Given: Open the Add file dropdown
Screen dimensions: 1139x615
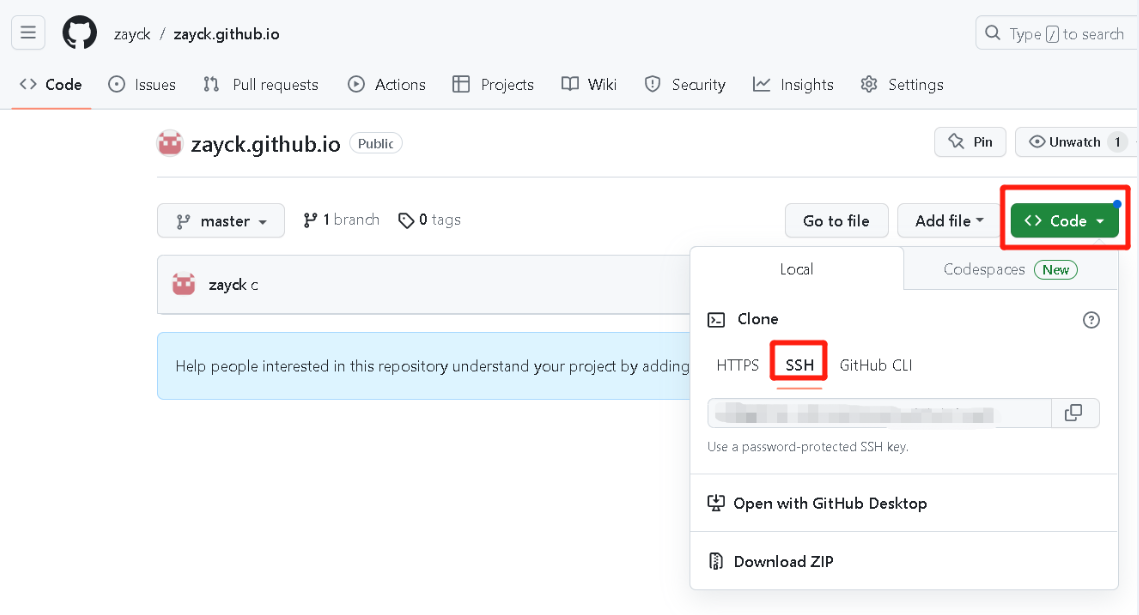Looking at the screenshot, I should click(949, 221).
